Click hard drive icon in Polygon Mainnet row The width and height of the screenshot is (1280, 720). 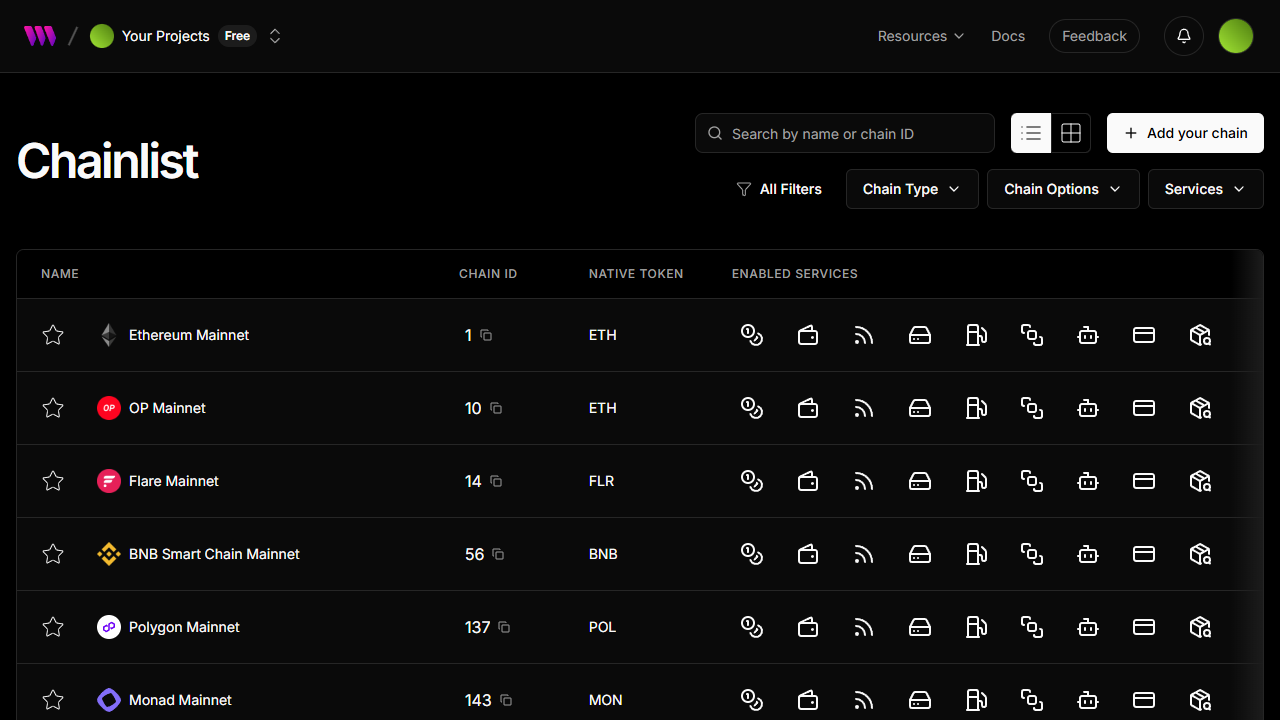pos(920,627)
